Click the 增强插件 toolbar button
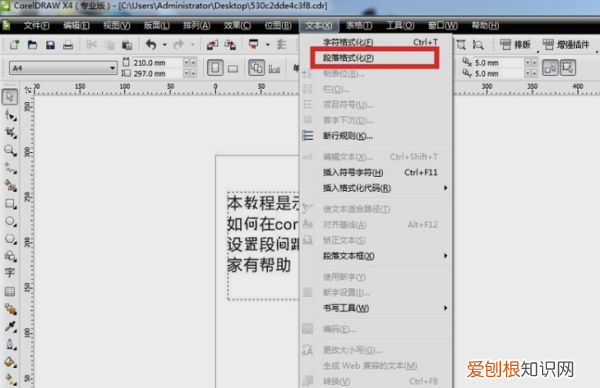The image size is (600, 388). pos(566,45)
